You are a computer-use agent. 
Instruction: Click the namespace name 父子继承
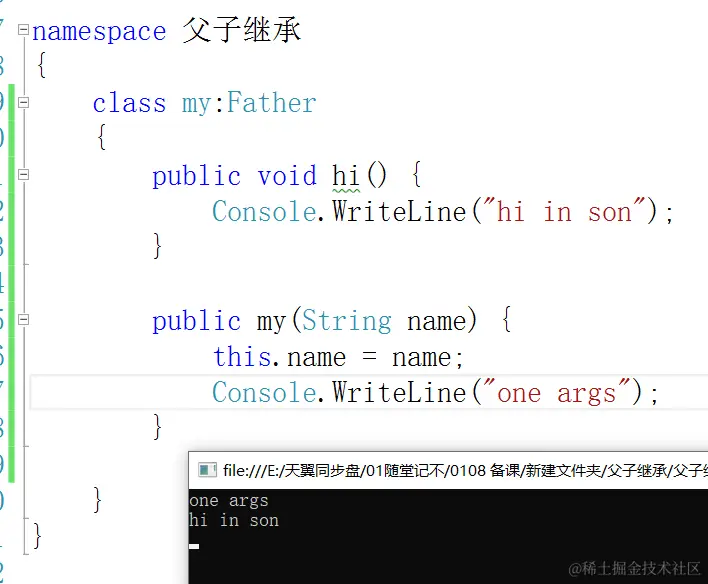click(241, 30)
